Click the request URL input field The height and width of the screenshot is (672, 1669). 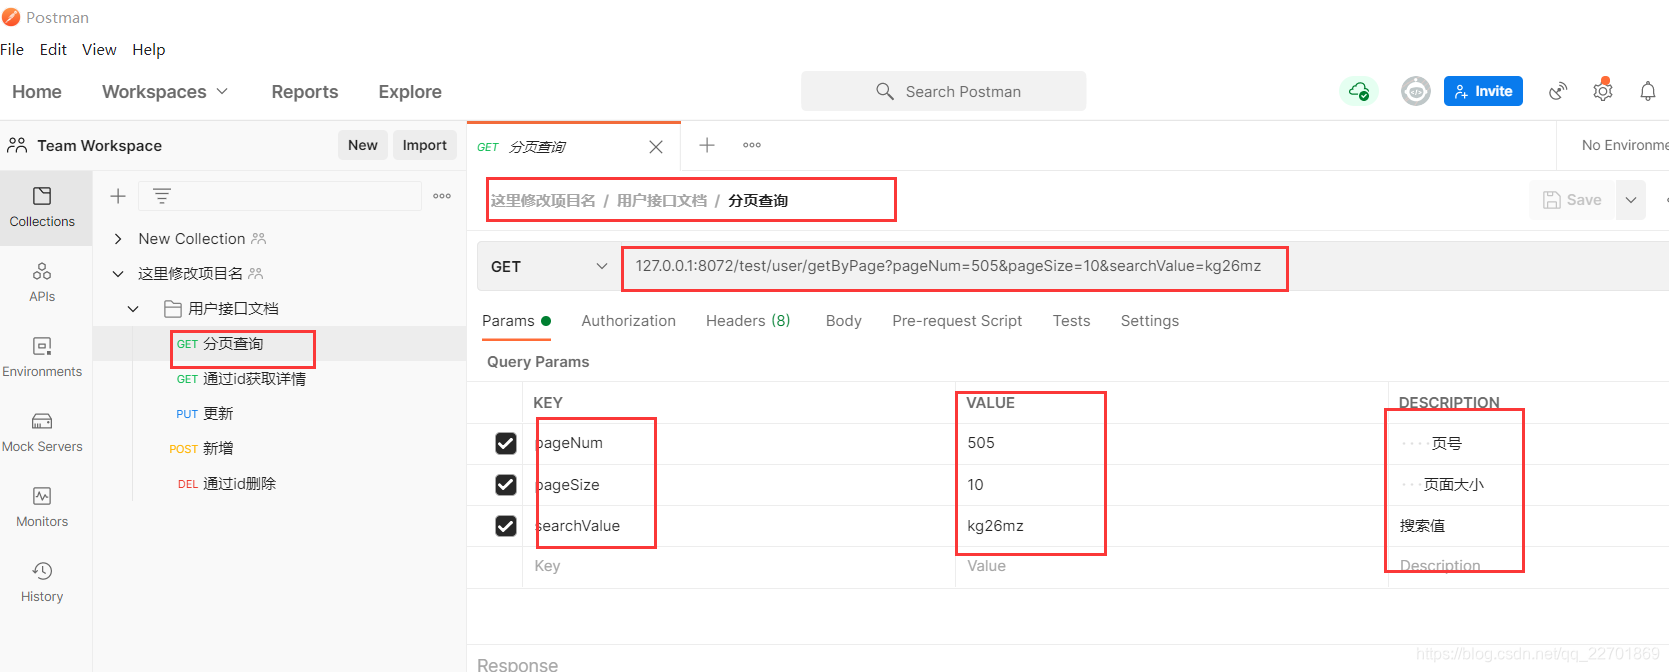point(1145,266)
